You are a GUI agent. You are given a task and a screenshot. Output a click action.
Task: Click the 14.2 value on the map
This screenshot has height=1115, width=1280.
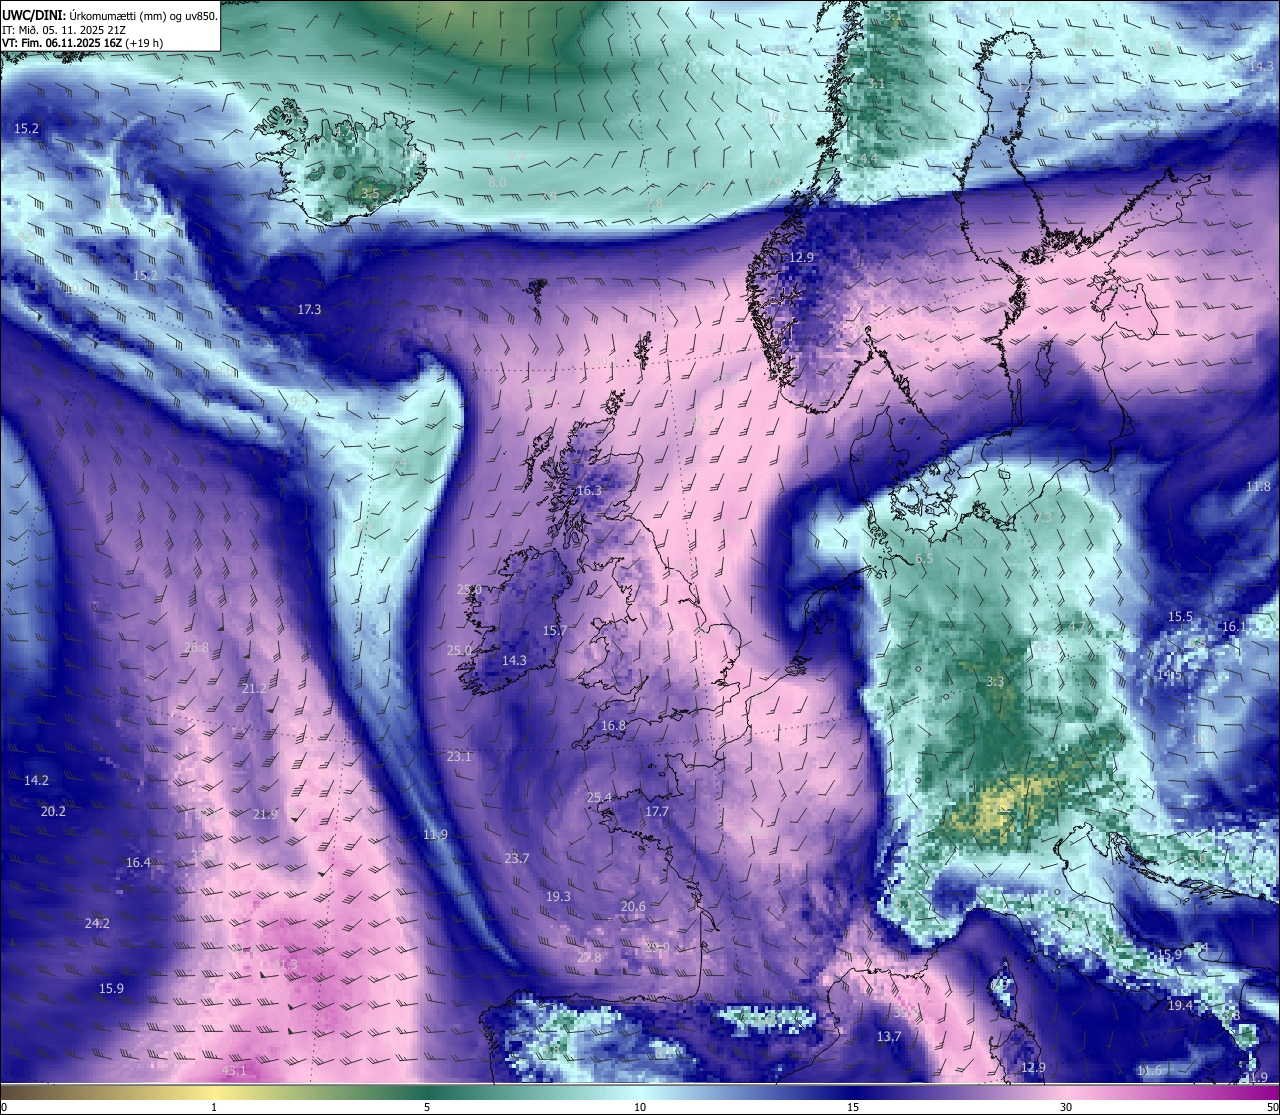click(x=36, y=780)
